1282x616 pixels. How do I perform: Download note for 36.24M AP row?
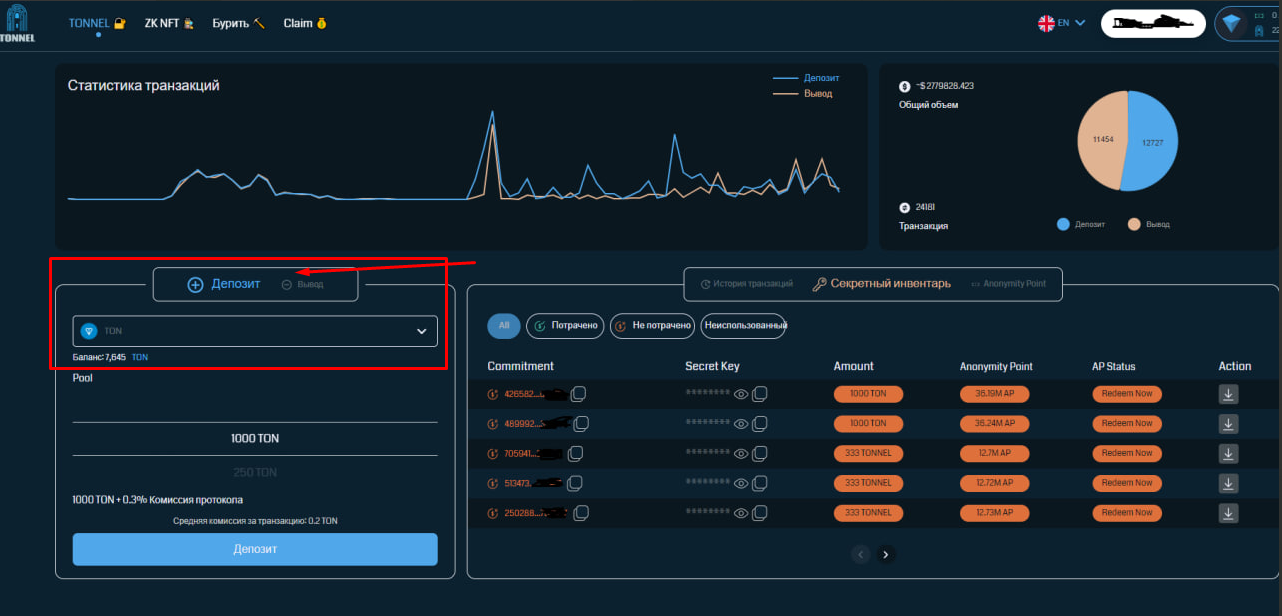click(x=1228, y=424)
